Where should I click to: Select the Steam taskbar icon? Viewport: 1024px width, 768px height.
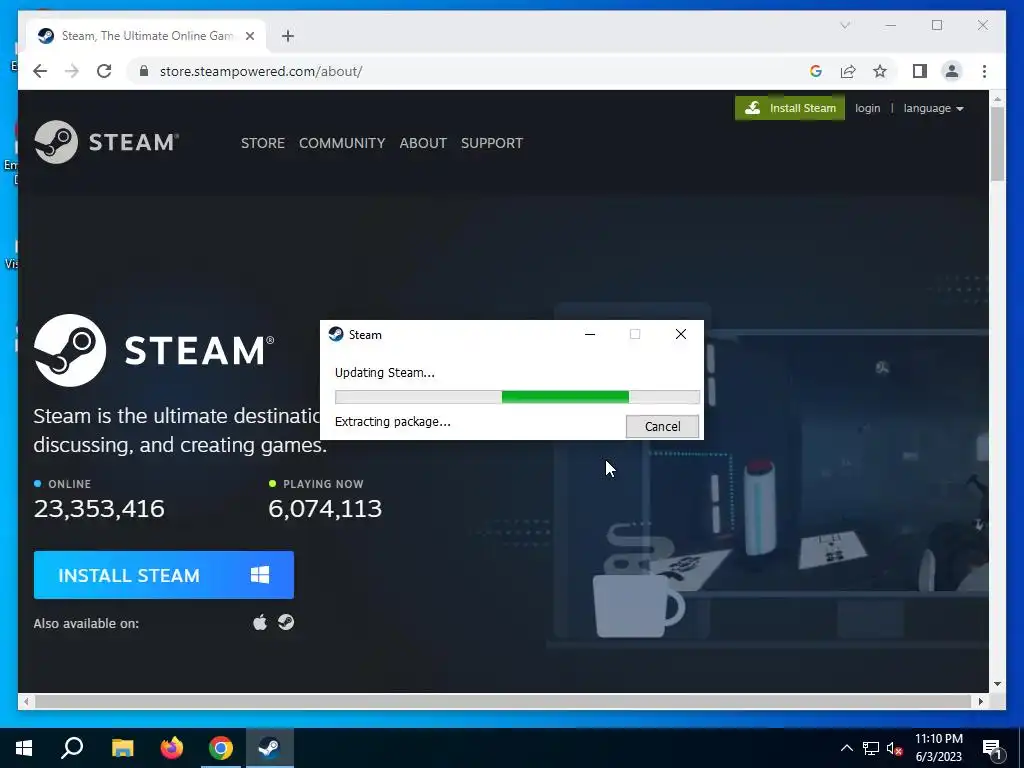270,747
